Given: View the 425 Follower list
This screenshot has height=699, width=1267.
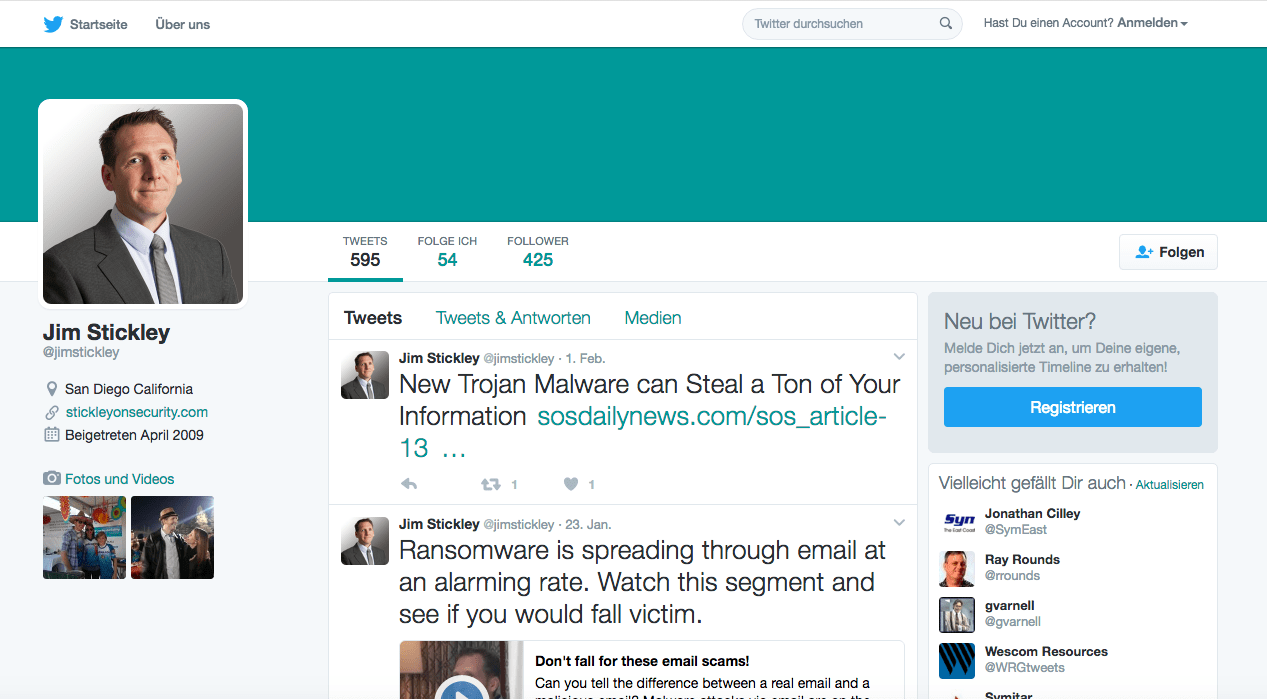Looking at the screenshot, I should pyautogui.click(x=538, y=252).
